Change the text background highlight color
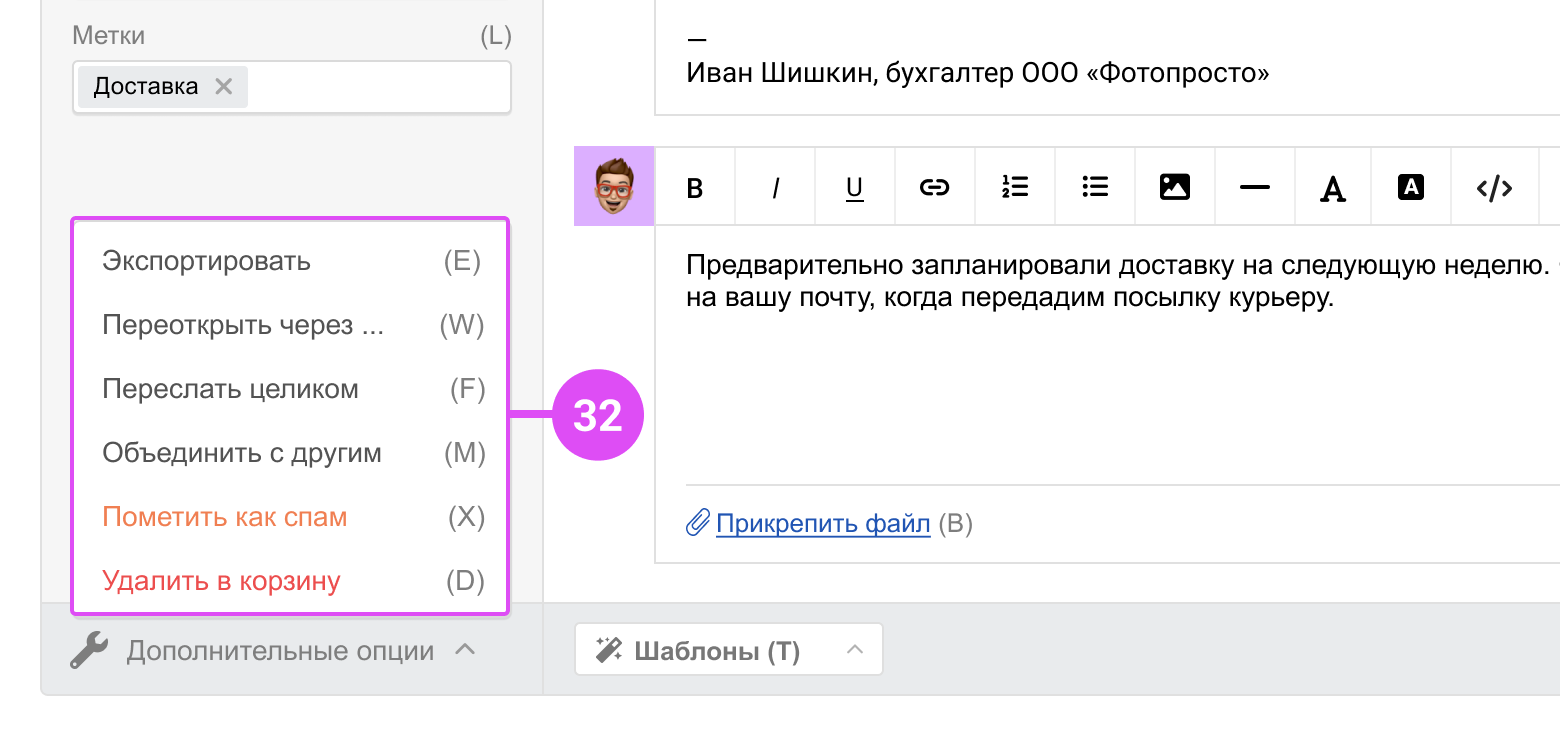The image size is (1560, 736). [1411, 186]
